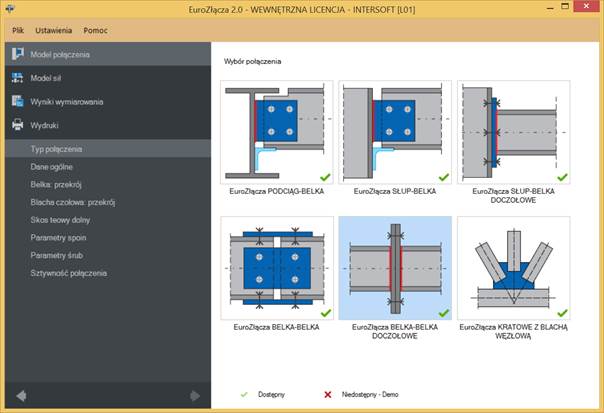The image size is (604, 413).
Task: Click the forward arrow navigation button
Action: [195, 396]
